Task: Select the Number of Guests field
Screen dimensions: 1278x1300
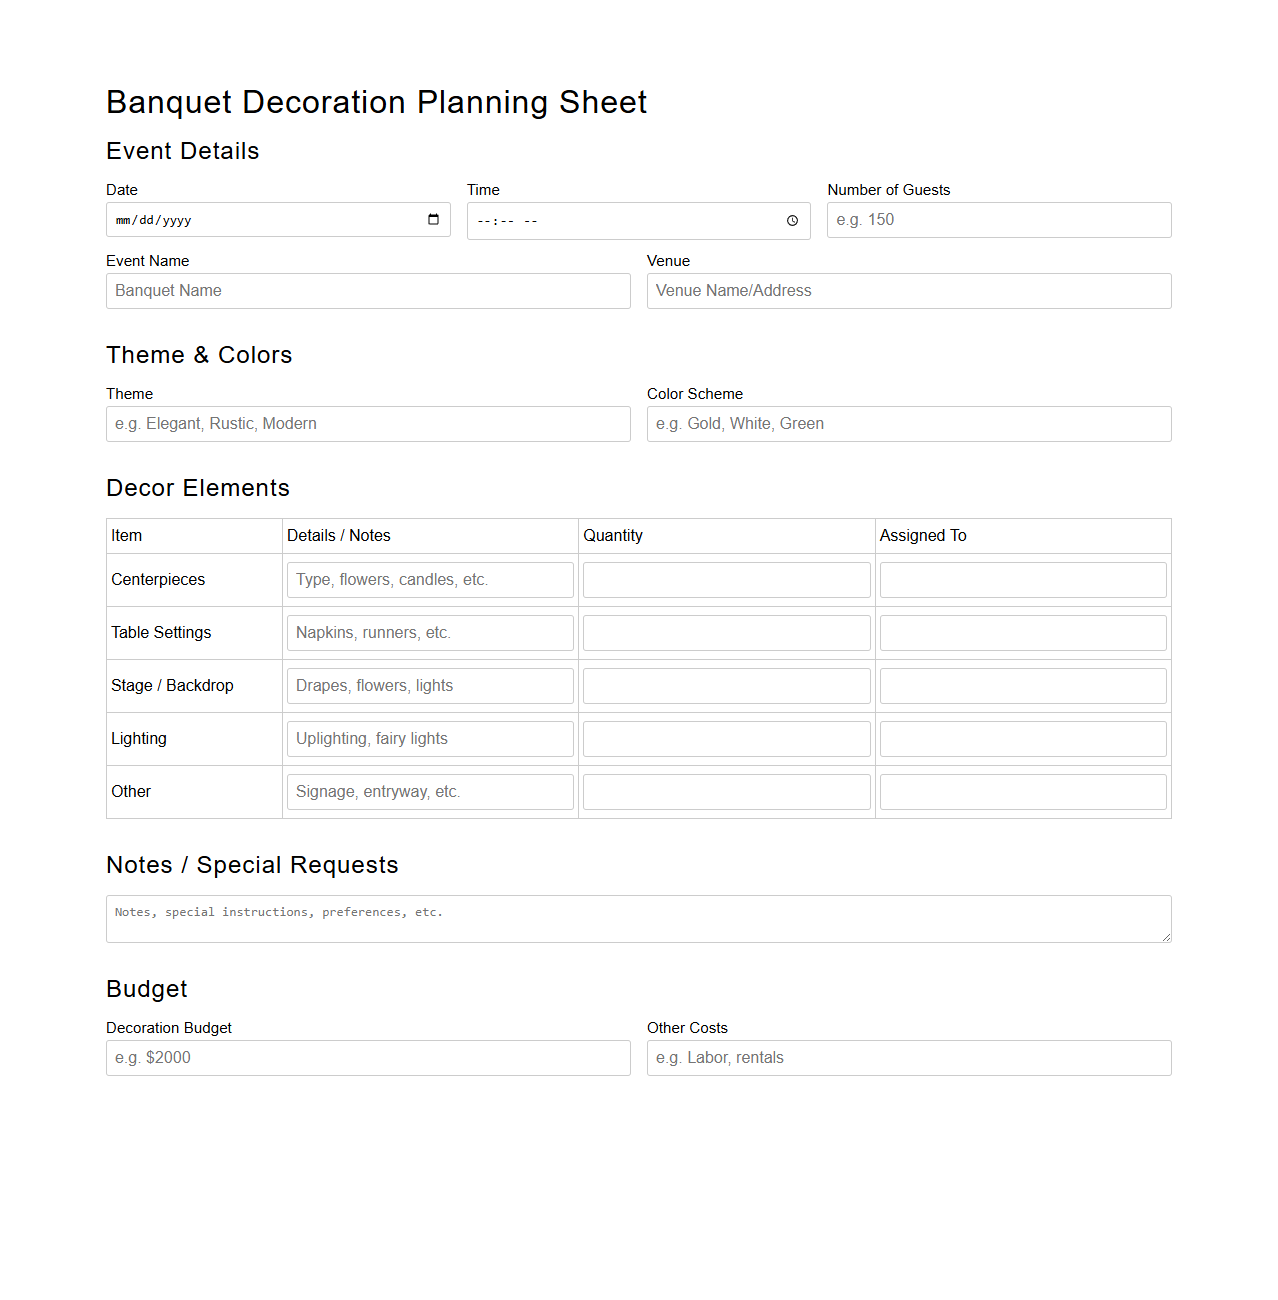Action: pyautogui.click(x=997, y=220)
